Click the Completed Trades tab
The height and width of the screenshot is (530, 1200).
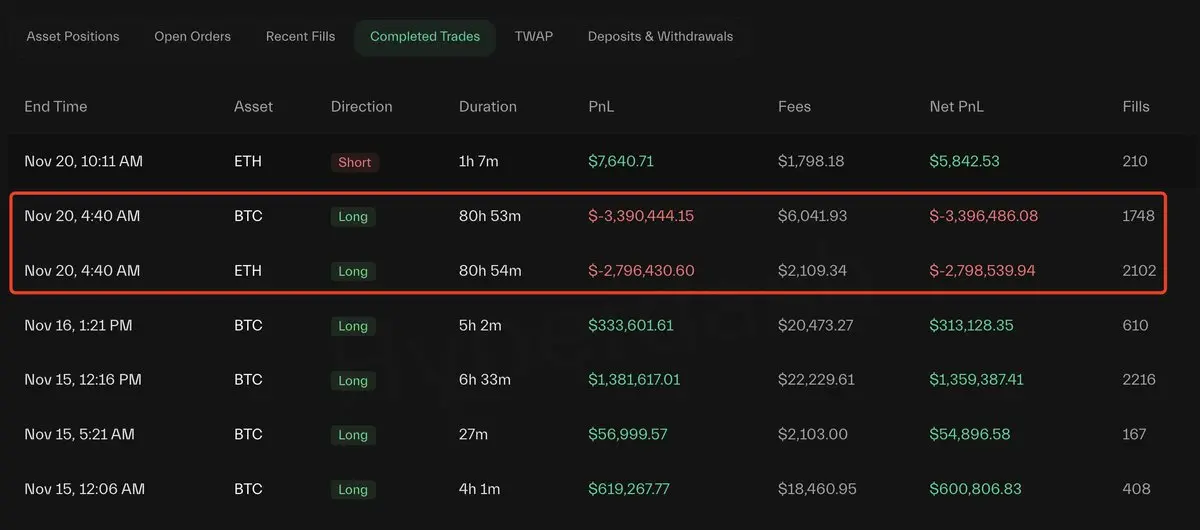pyautogui.click(x=425, y=37)
